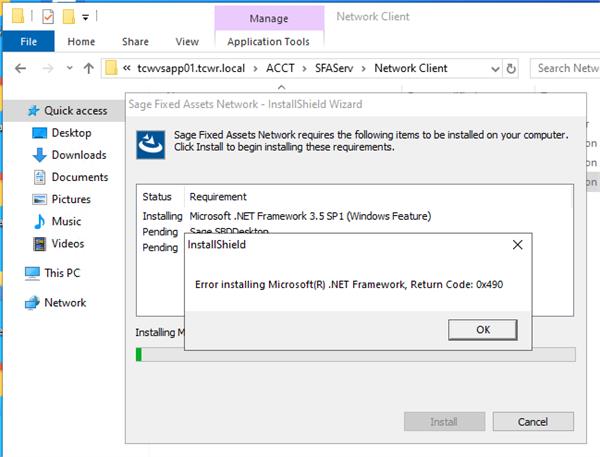Click the error message text with Return Code 0x490
Screen dimensions: 600x457
(x=349, y=284)
